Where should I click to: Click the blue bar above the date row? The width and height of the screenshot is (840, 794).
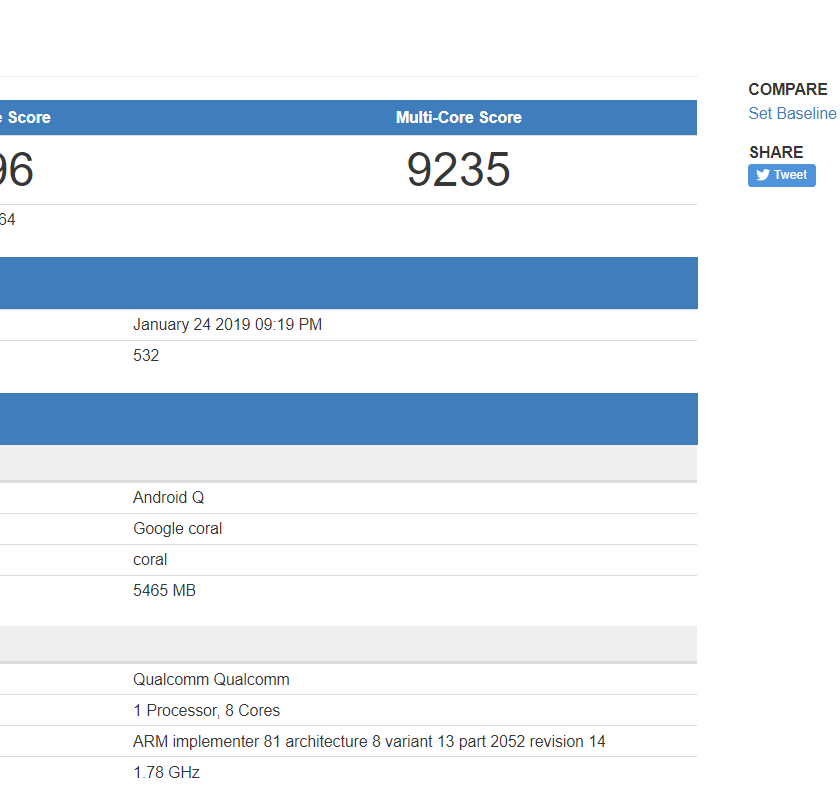coord(348,283)
